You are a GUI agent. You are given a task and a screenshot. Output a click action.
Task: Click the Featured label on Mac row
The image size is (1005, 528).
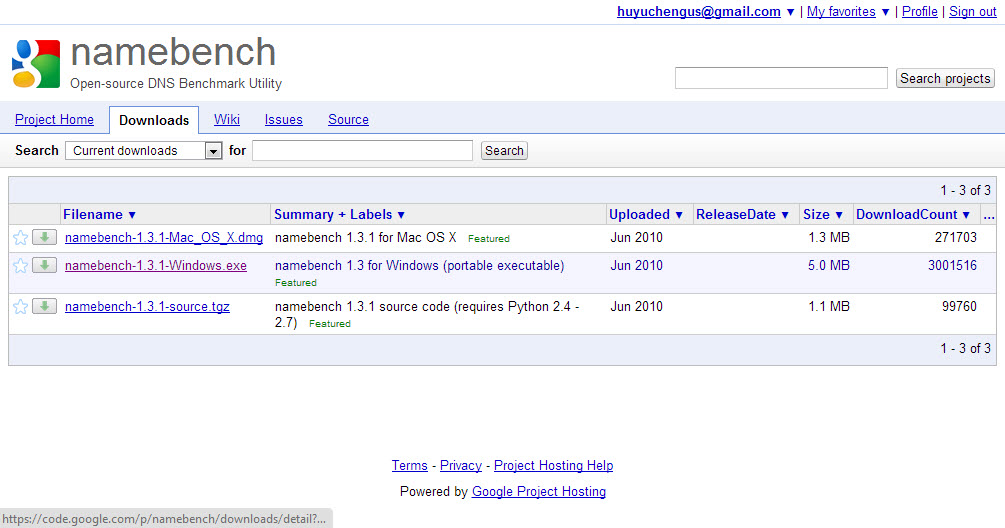tap(489, 238)
